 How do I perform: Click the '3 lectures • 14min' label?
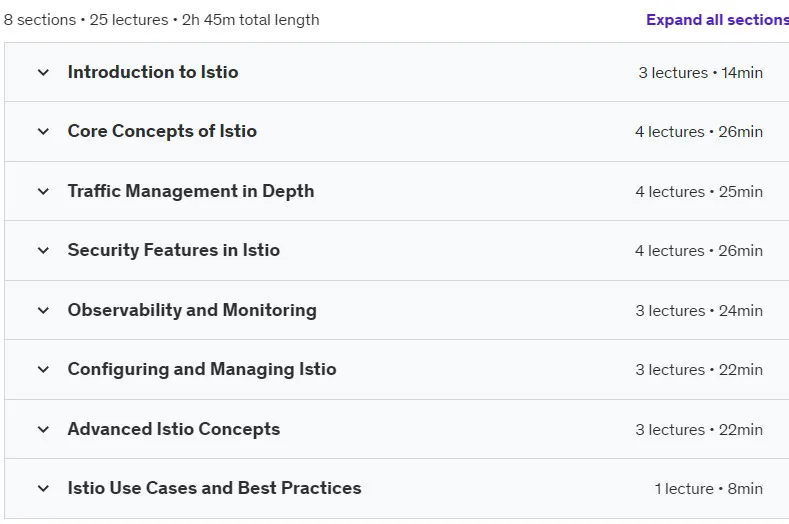tap(700, 72)
